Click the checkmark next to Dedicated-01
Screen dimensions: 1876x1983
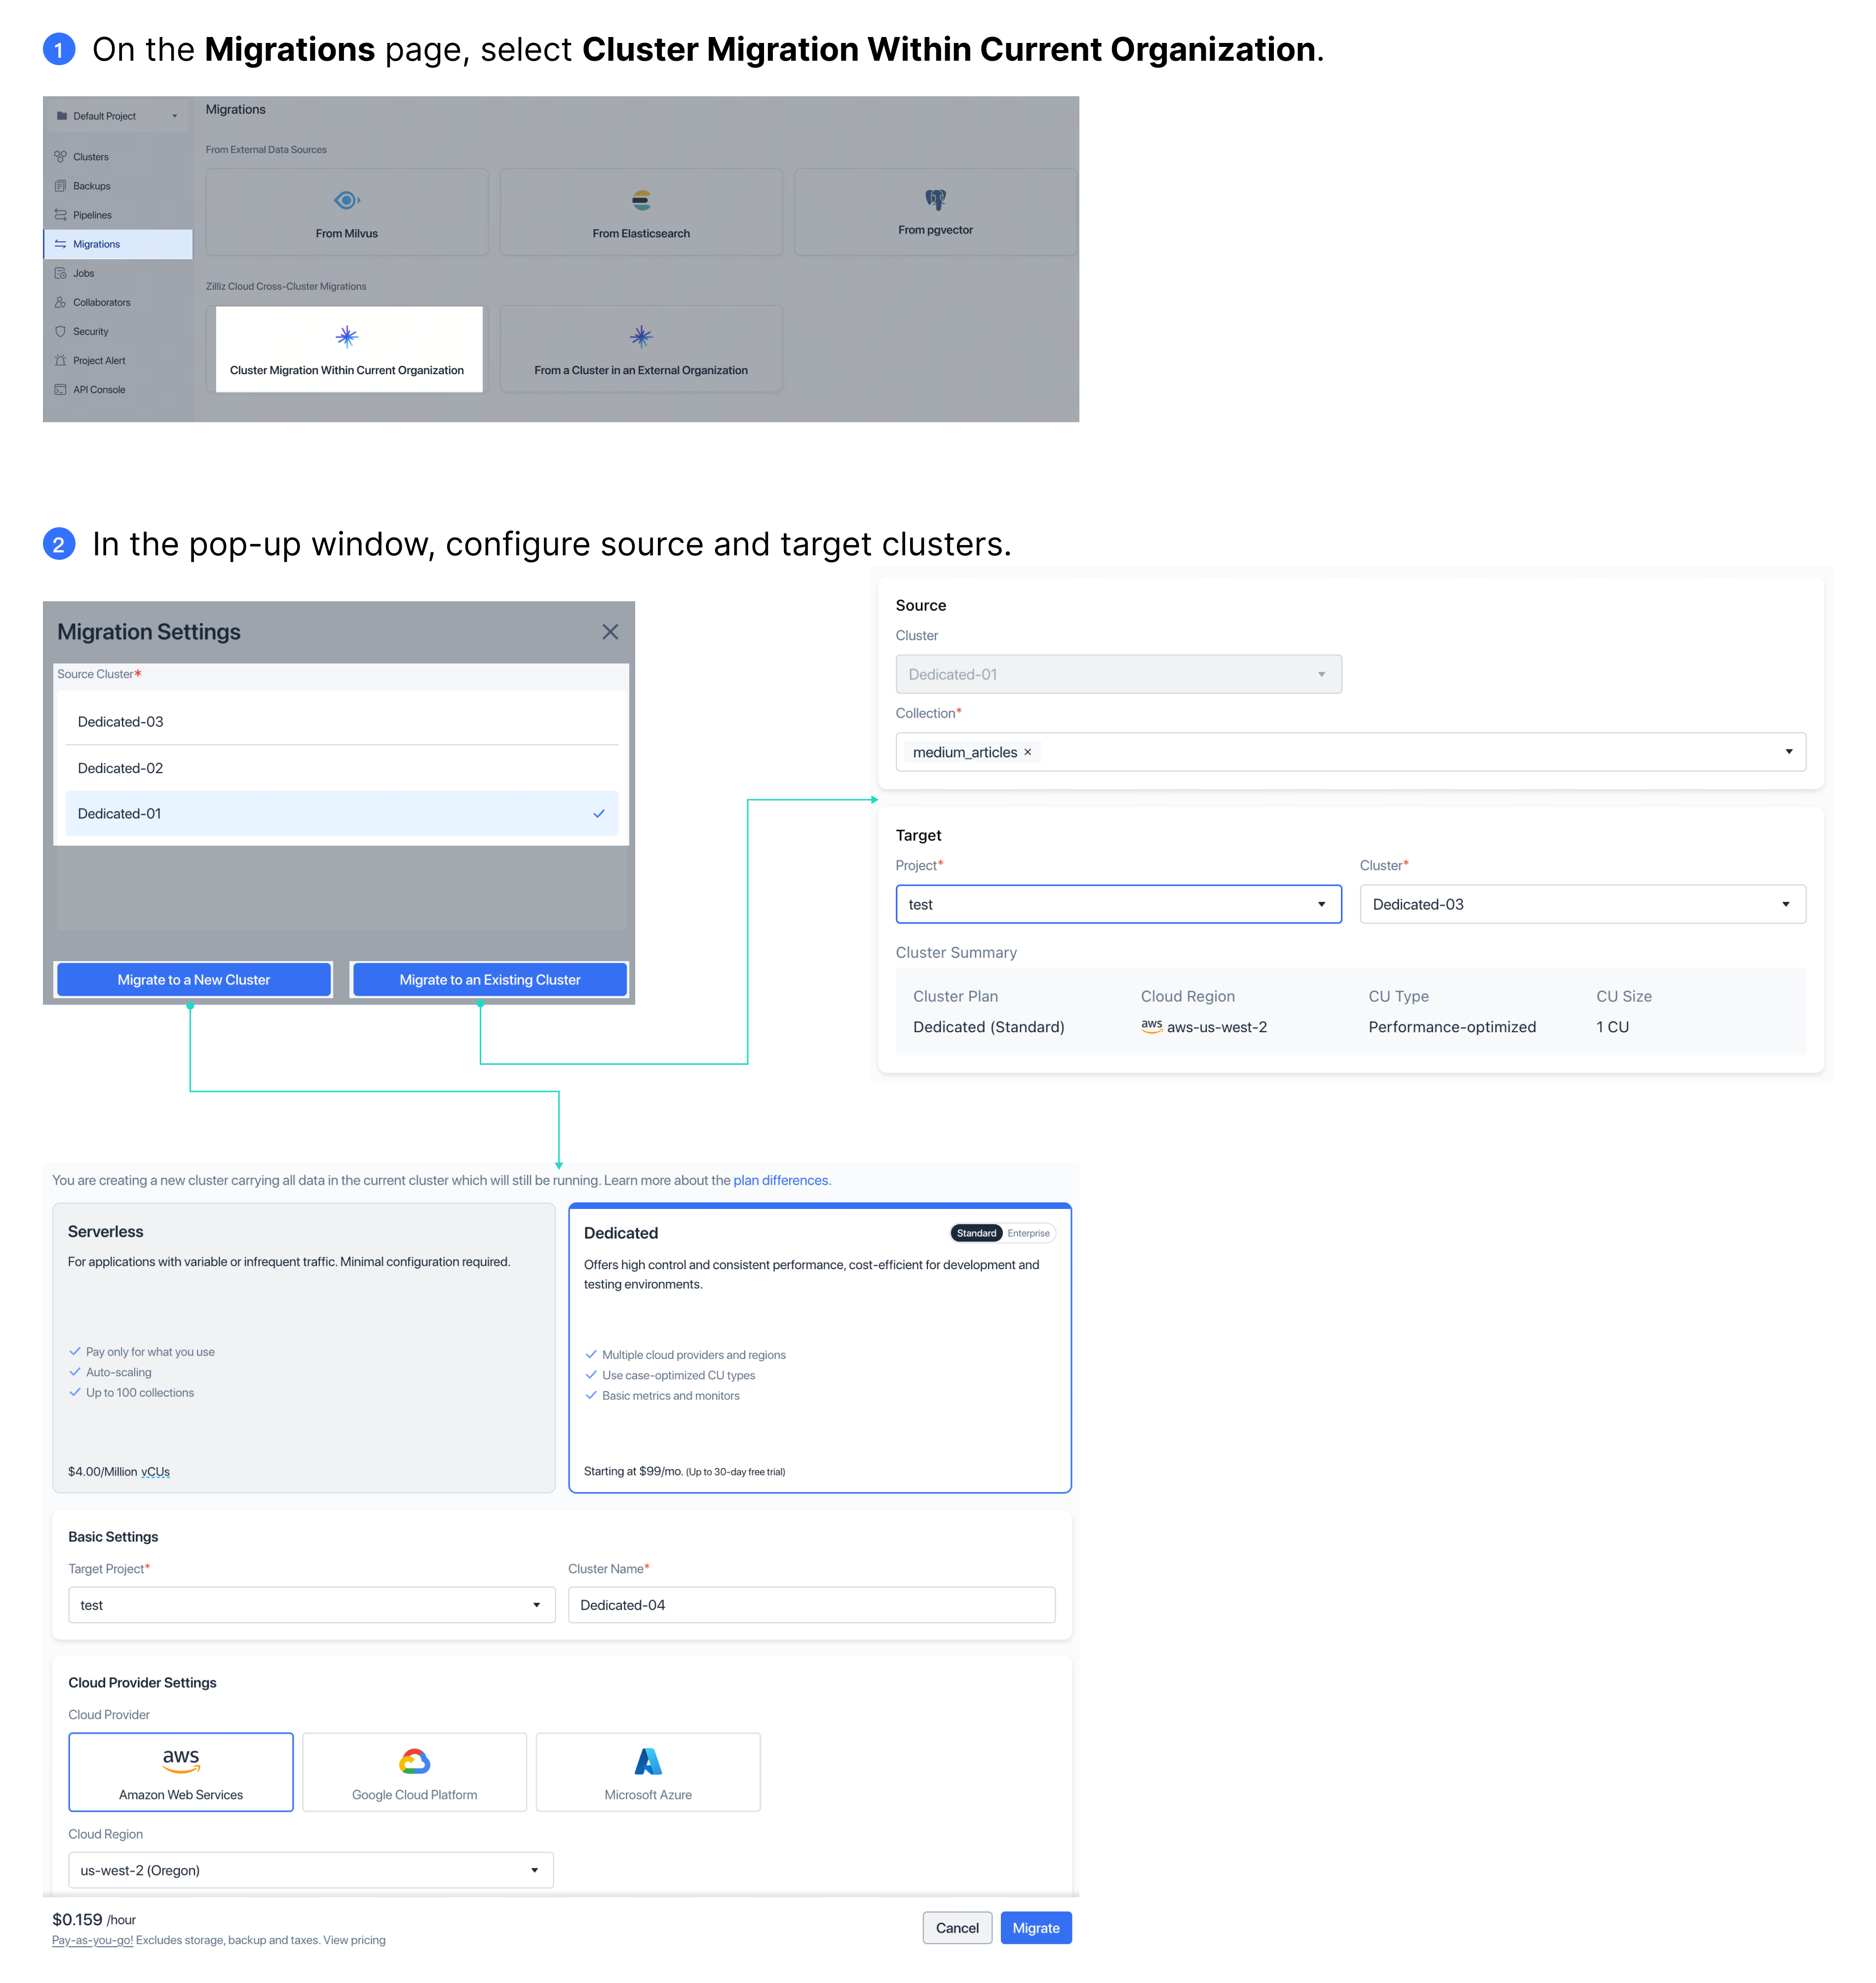[599, 814]
